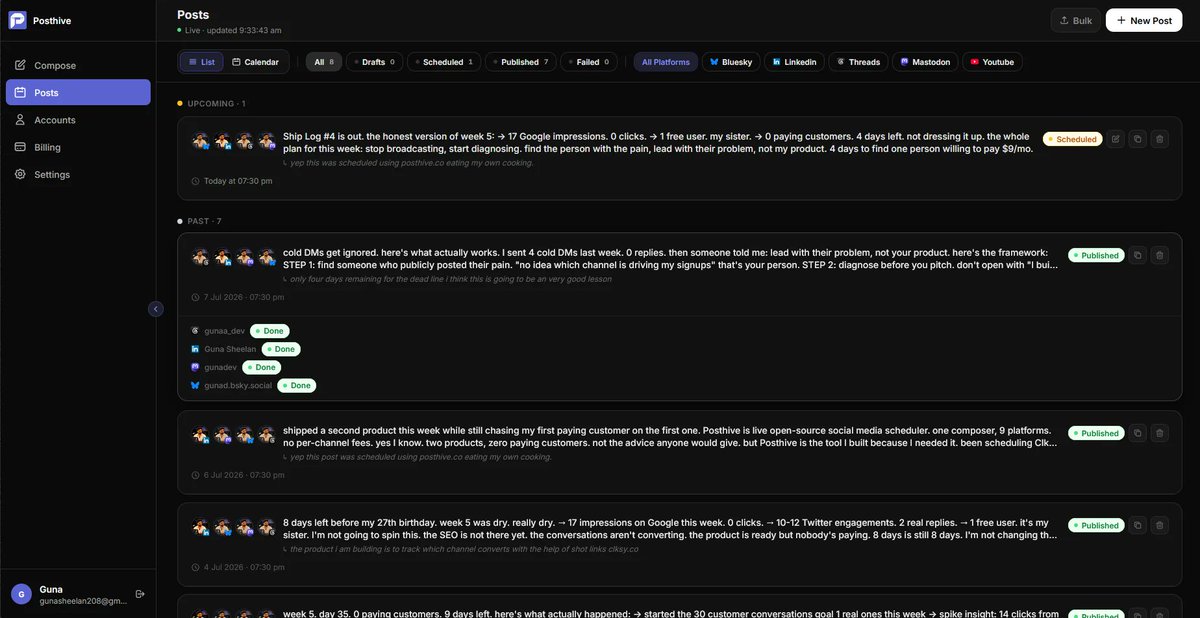Click Published badge on shipped second product post
Viewport: 1200px width, 618px height.
(1096, 433)
